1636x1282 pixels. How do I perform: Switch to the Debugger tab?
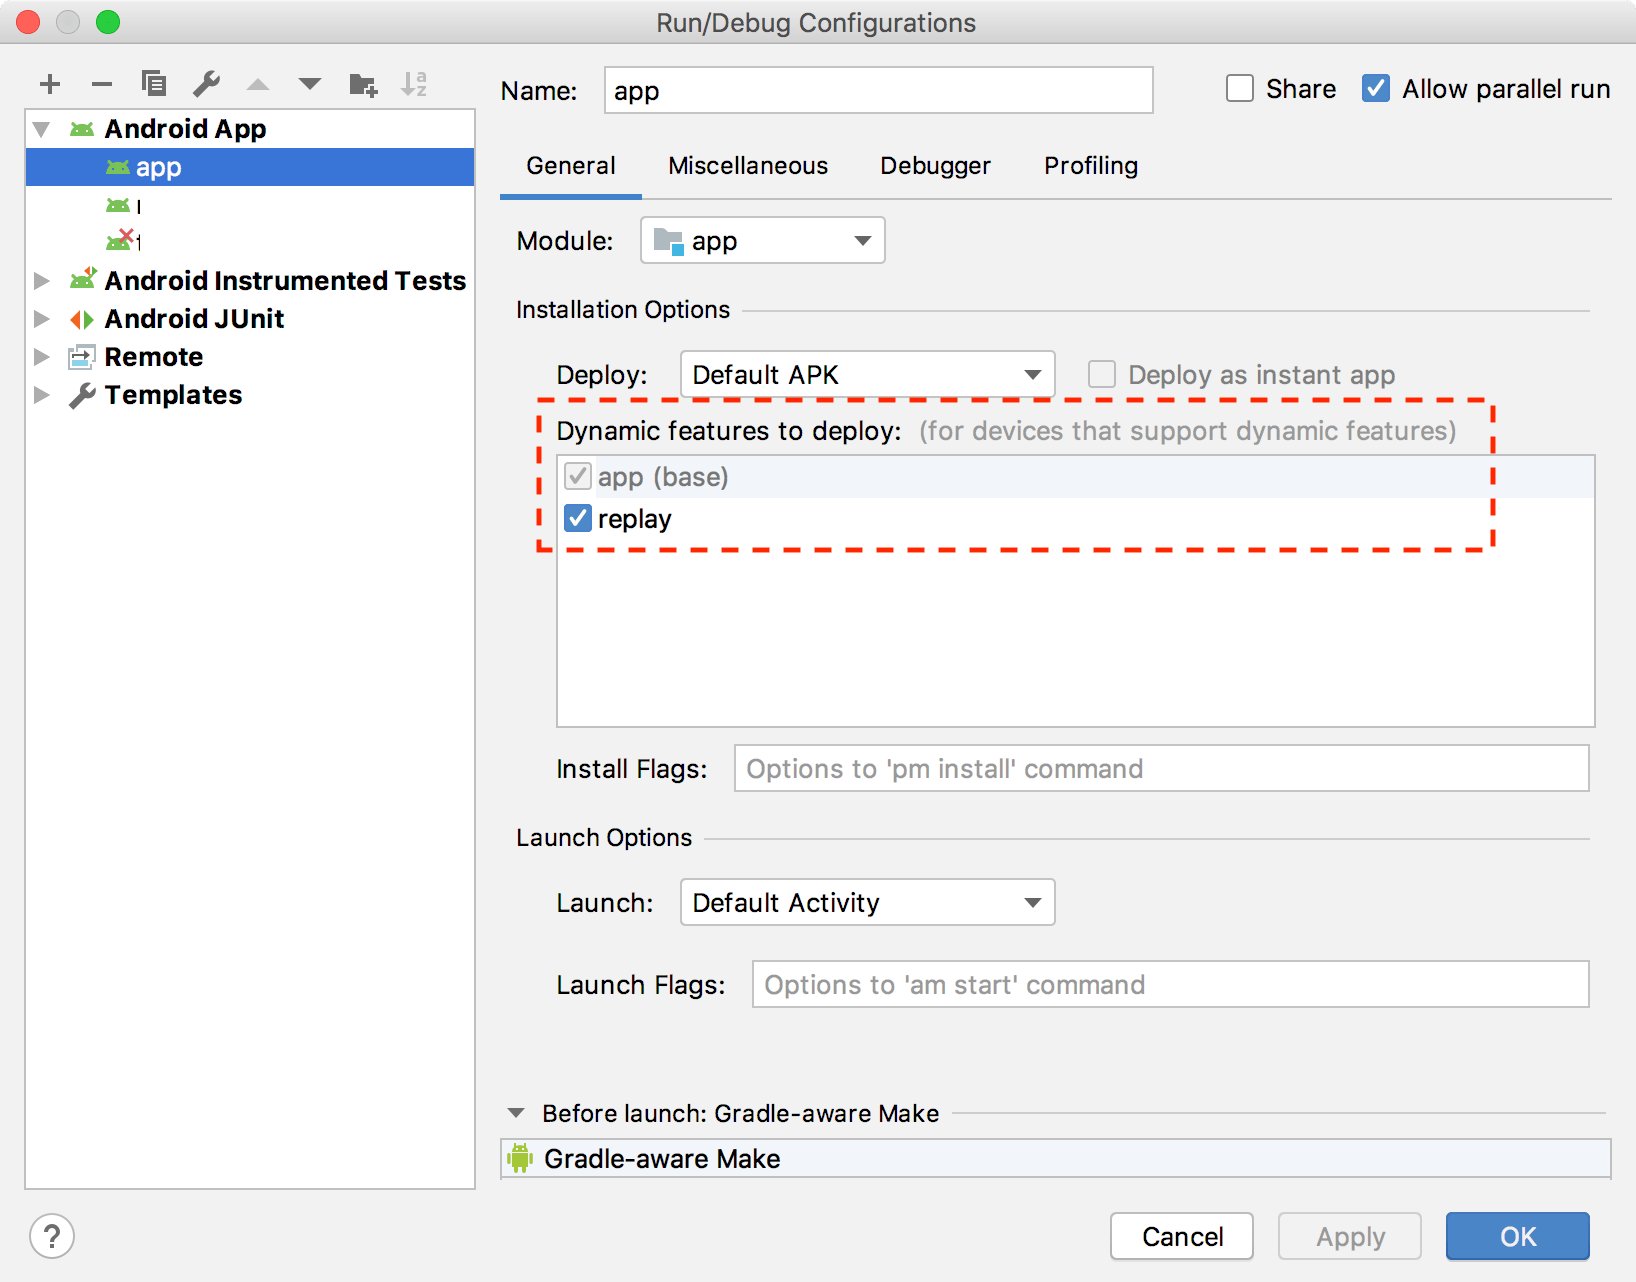tap(934, 166)
